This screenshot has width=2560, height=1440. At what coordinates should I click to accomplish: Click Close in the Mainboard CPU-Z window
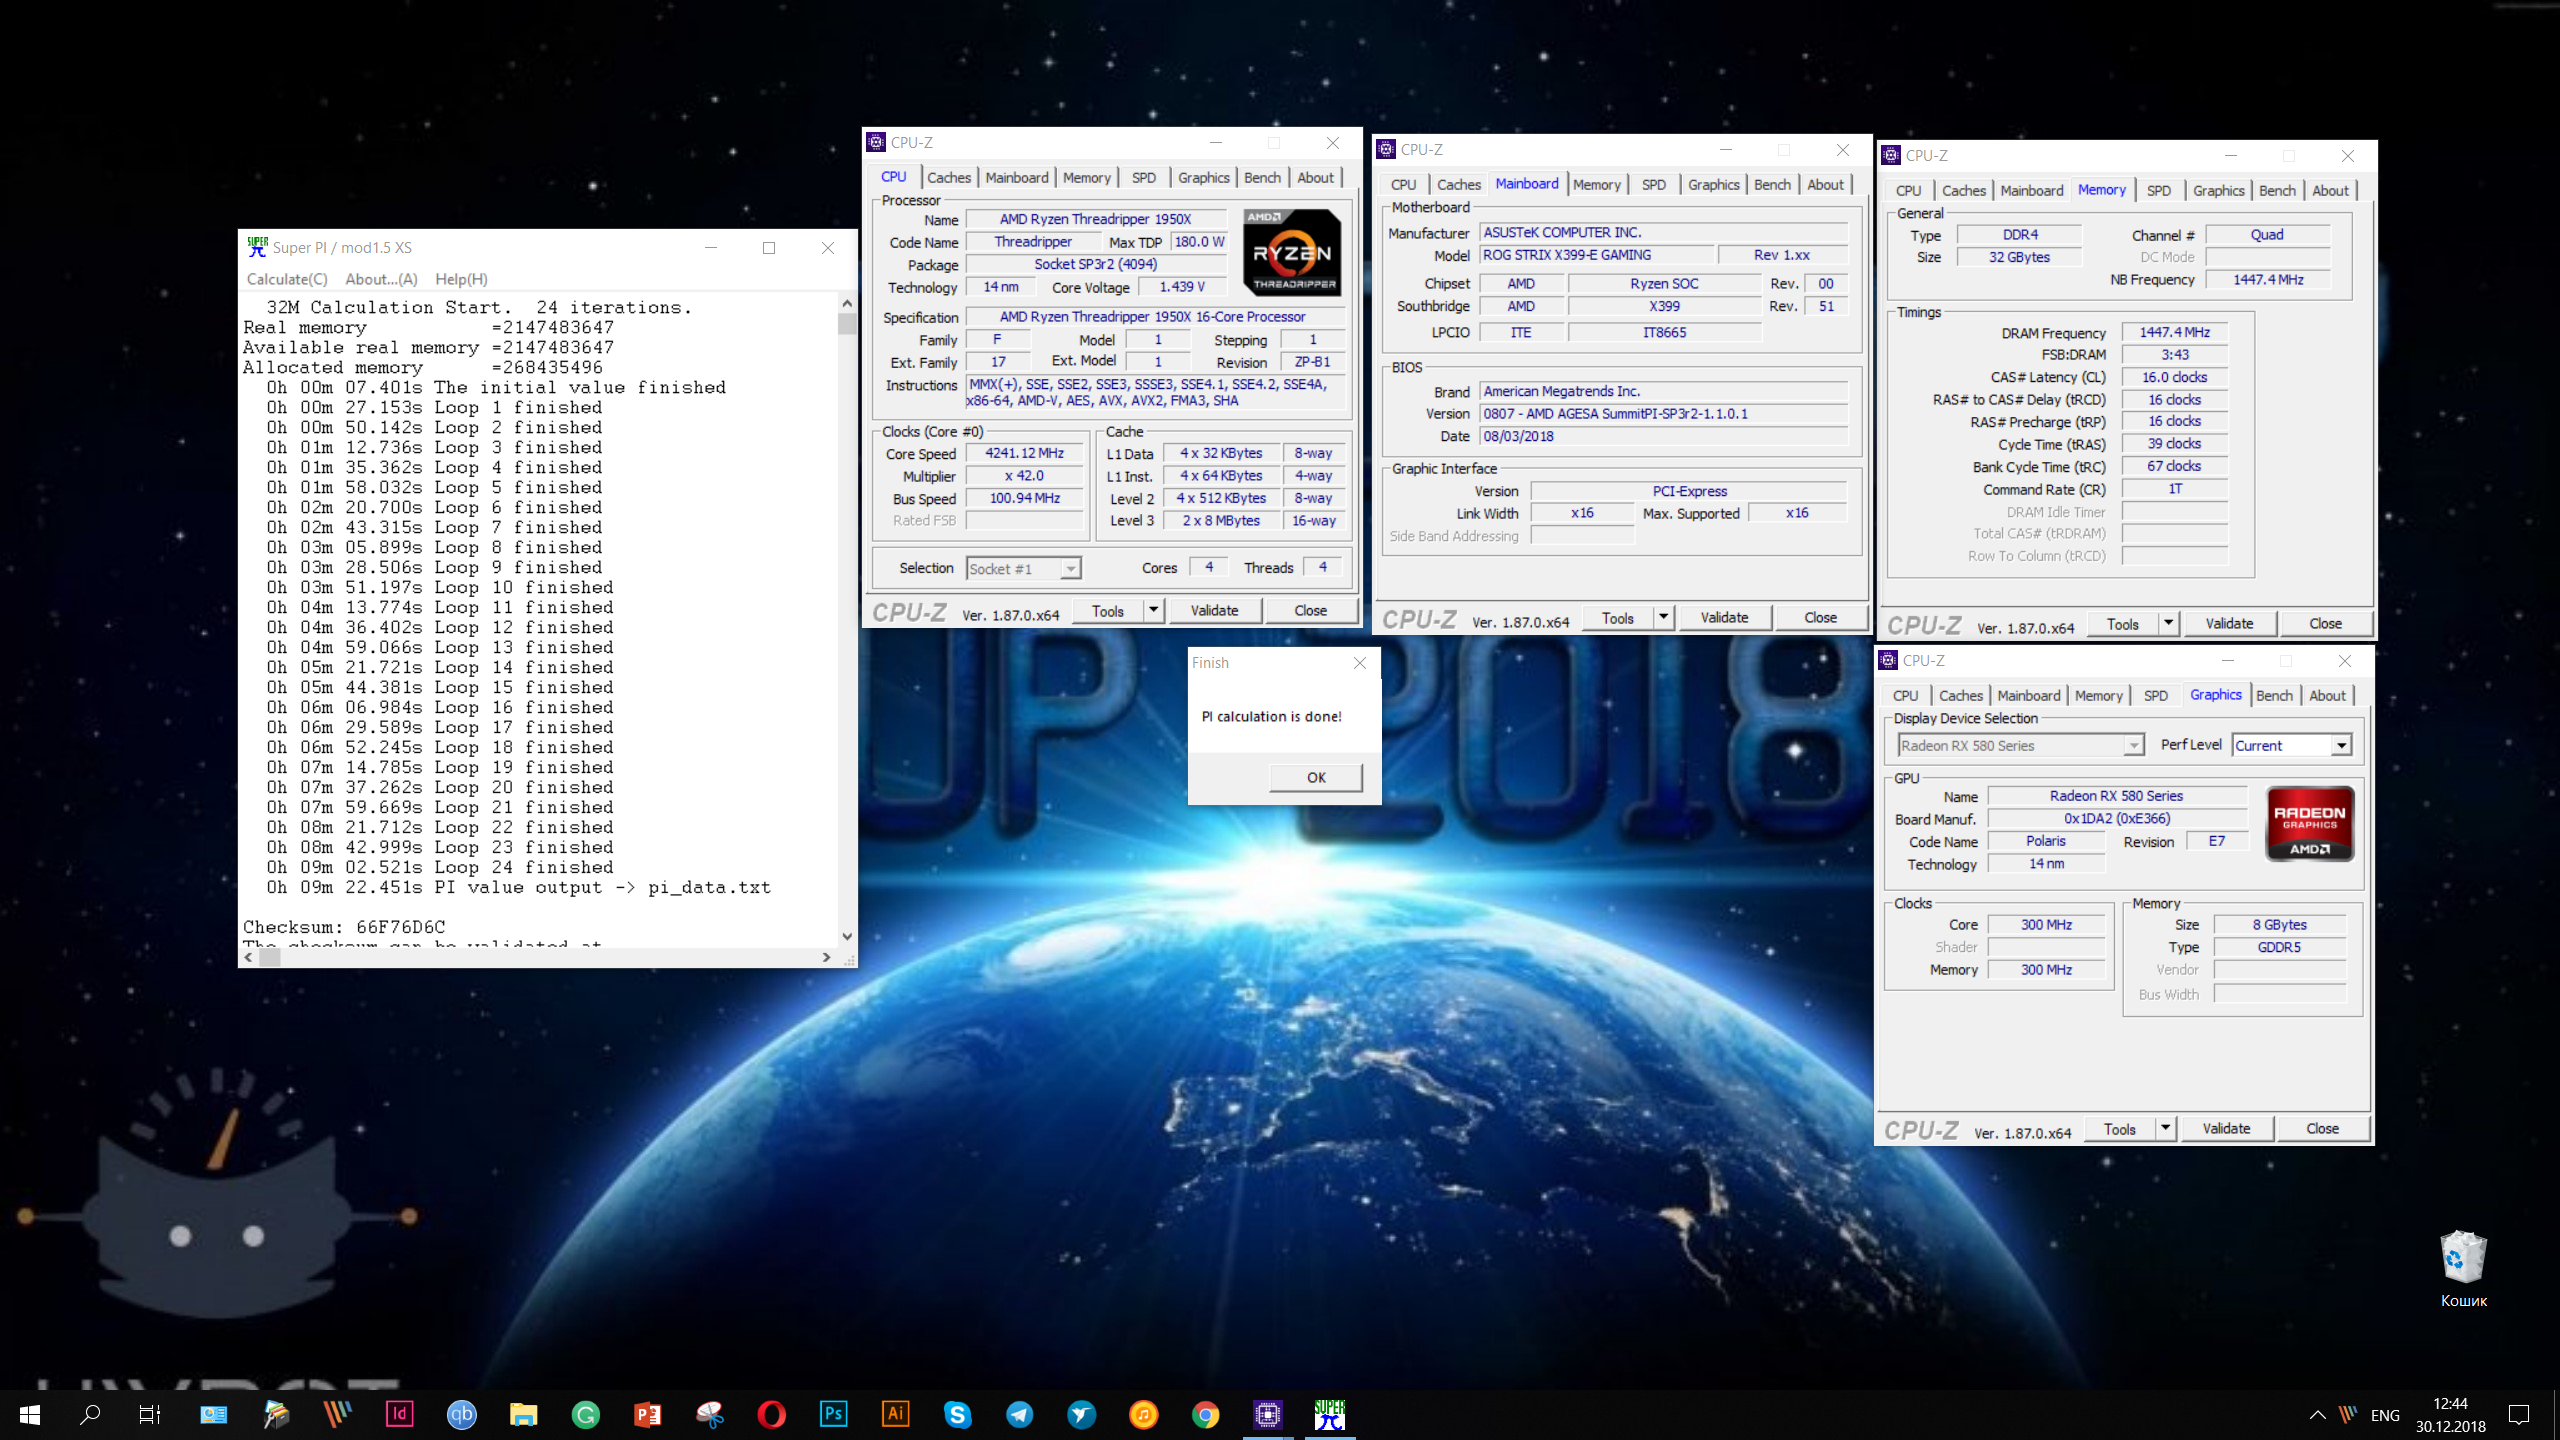pyautogui.click(x=1820, y=617)
